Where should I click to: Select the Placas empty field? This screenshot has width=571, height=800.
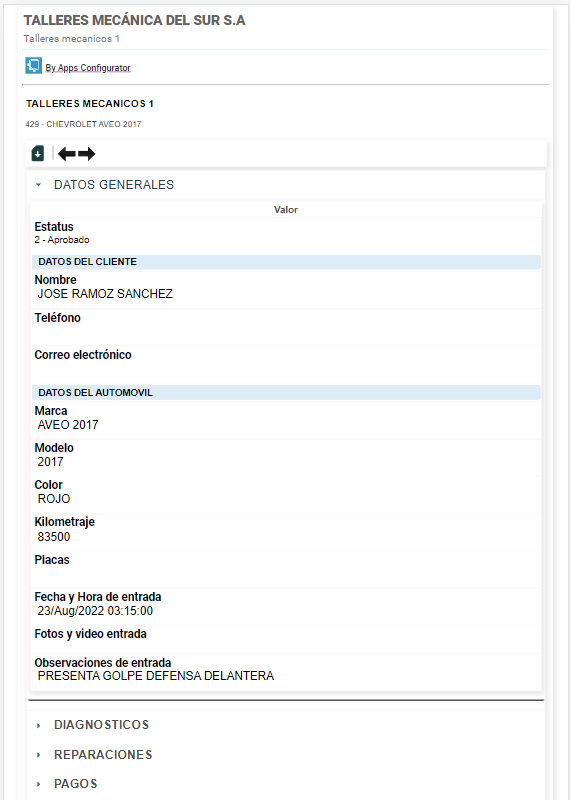point(286,569)
